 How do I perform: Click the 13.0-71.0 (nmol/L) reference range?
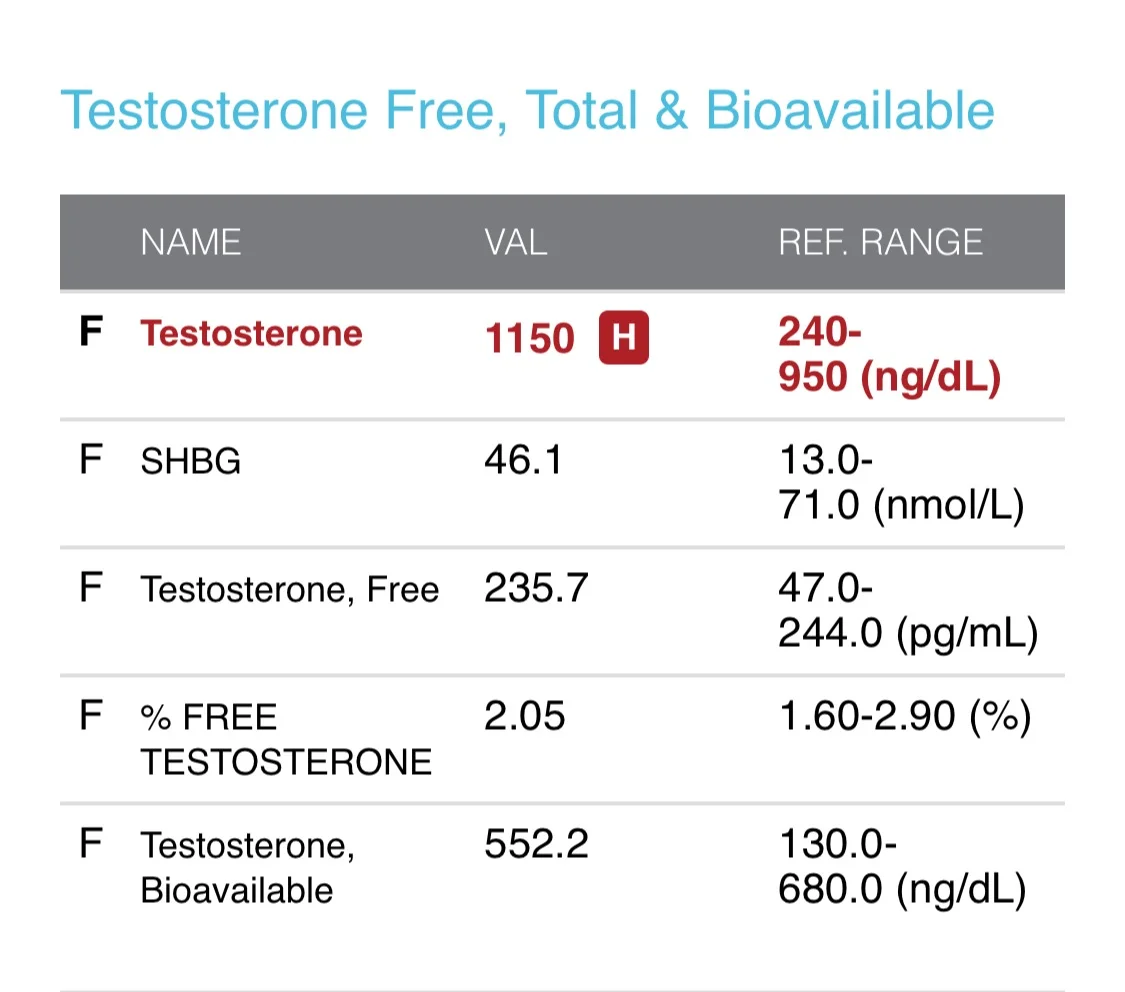901,483
